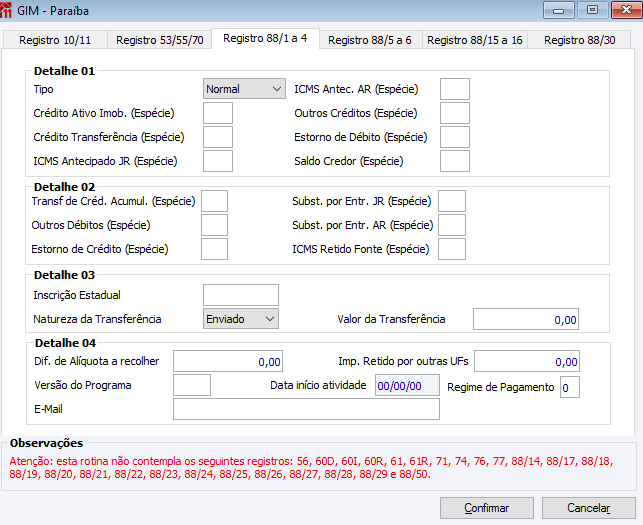Viewport: 643px width, 525px height.
Task: Click the Saldo Credor (Espécie) field
Action: 455,161
